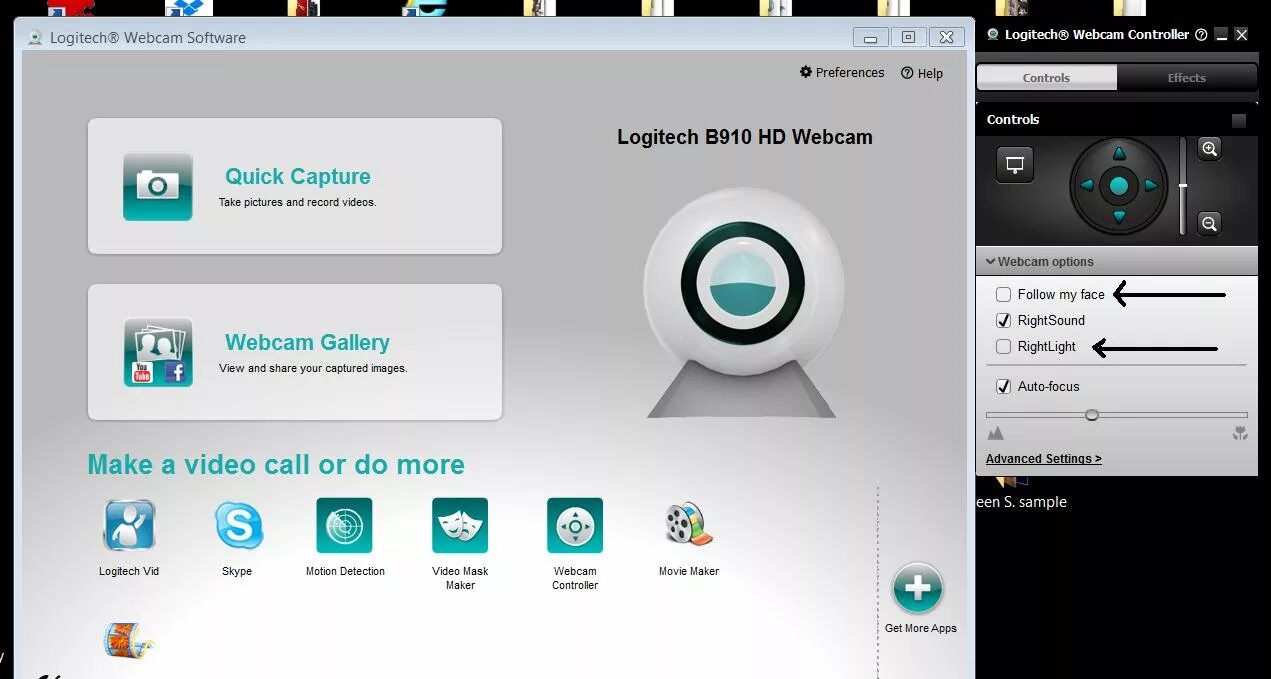Close Logitech Webcam Software window

(946, 38)
